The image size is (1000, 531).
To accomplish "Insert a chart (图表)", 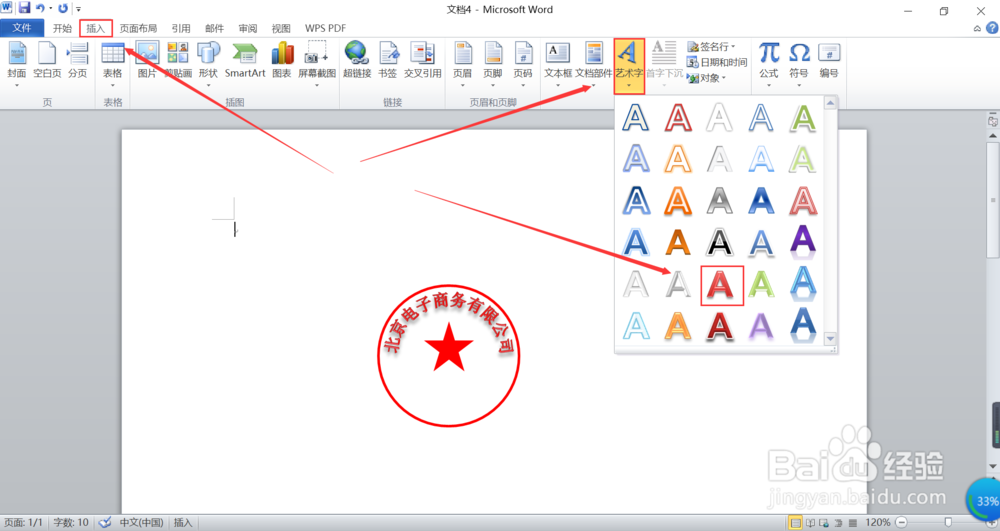I will [x=281, y=62].
